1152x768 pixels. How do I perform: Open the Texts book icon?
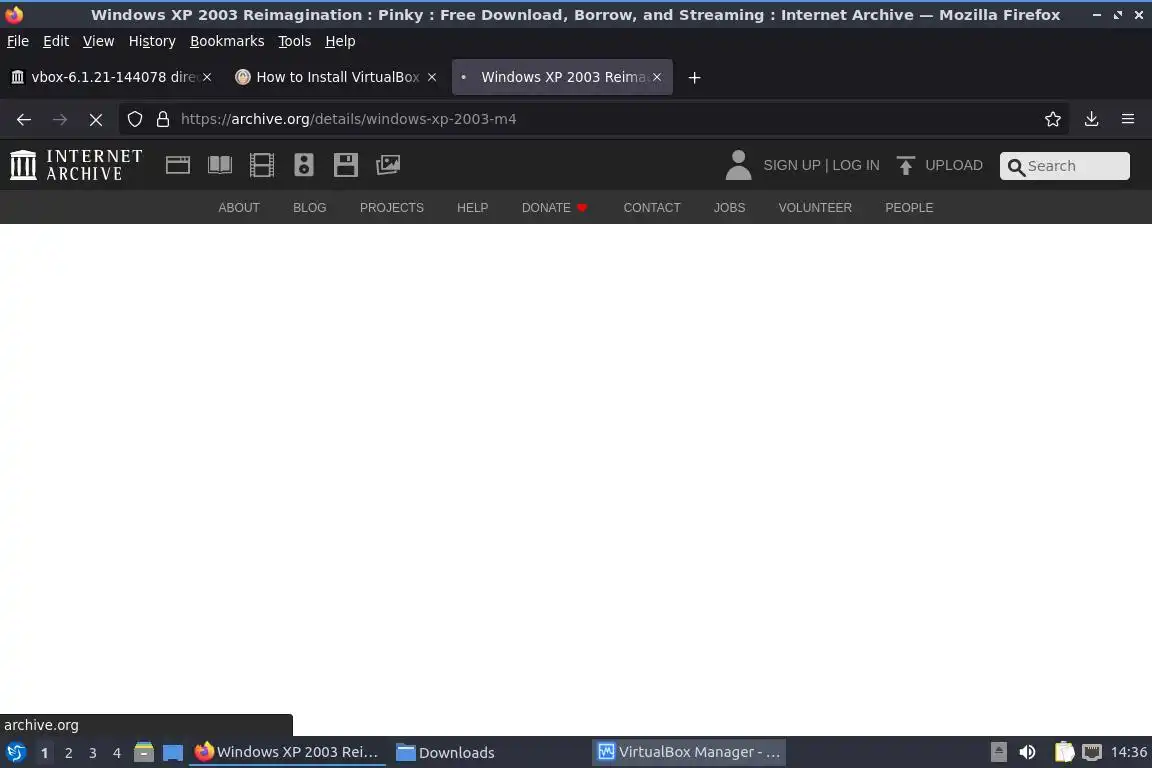pos(220,165)
